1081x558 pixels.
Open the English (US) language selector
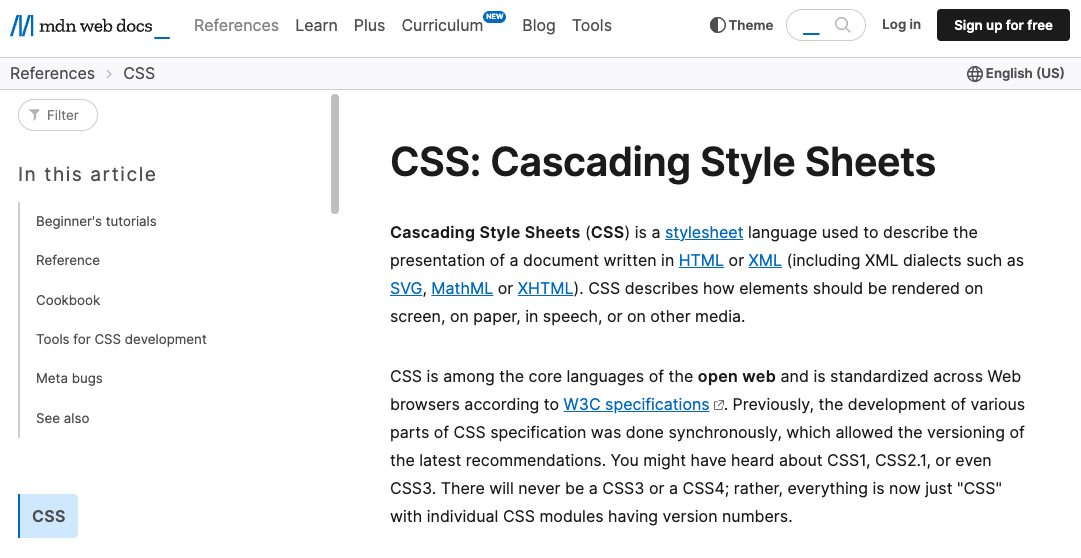pyautogui.click(x=1015, y=74)
